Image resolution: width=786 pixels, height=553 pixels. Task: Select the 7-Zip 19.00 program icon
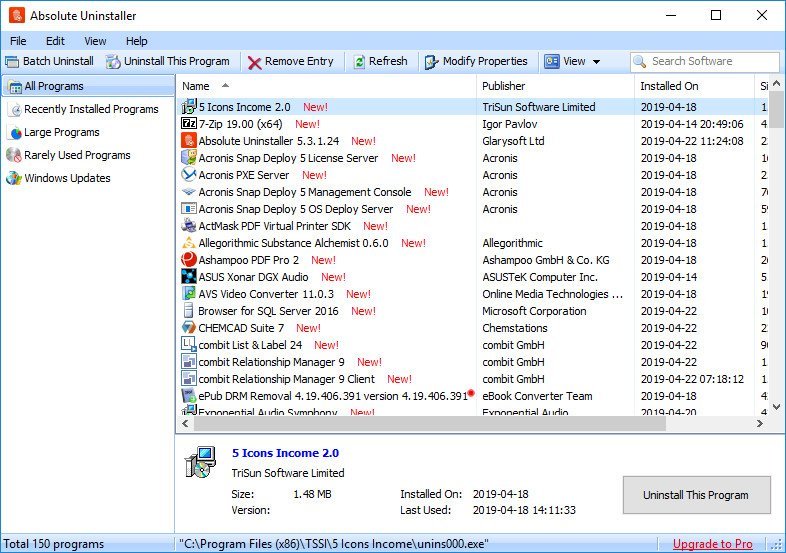pos(189,124)
